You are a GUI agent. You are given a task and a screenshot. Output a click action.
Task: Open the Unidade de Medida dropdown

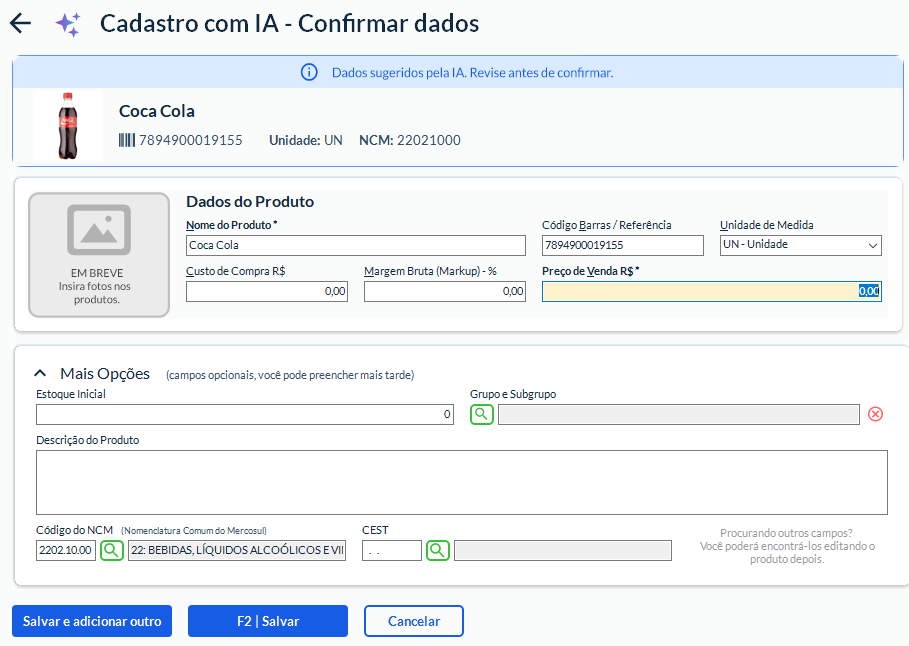tap(800, 245)
